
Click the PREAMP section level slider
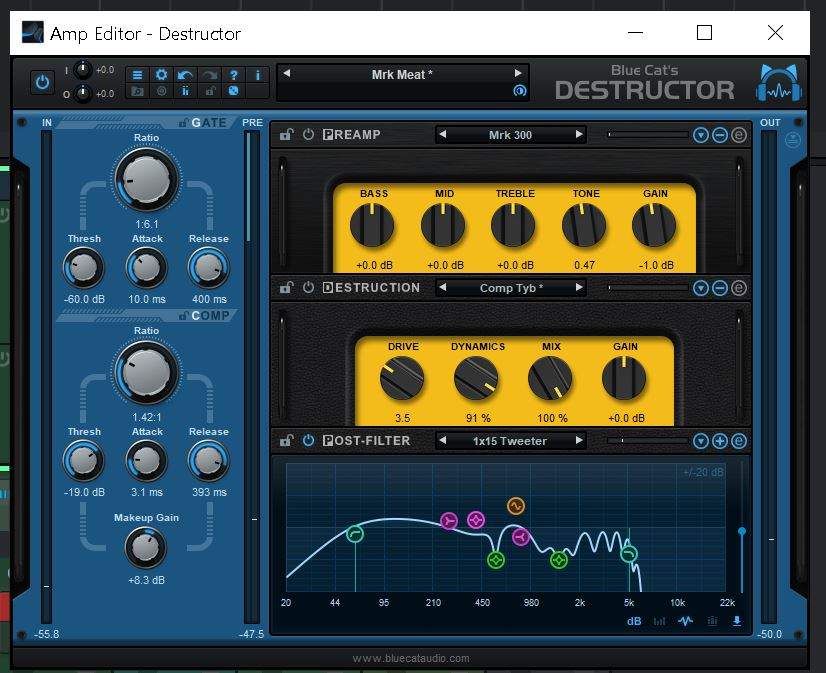[647, 135]
